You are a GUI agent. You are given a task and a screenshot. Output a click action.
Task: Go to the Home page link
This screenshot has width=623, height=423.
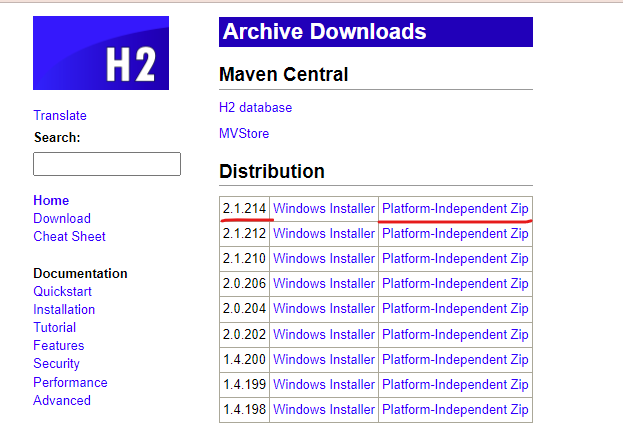(51, 200)
